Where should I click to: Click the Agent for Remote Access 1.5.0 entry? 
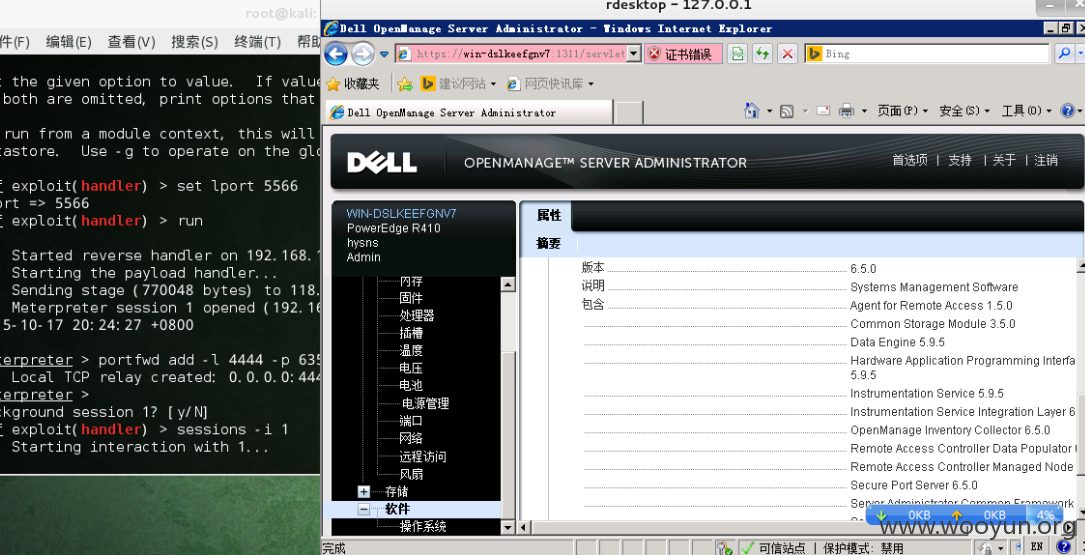(x=931, y=305)
